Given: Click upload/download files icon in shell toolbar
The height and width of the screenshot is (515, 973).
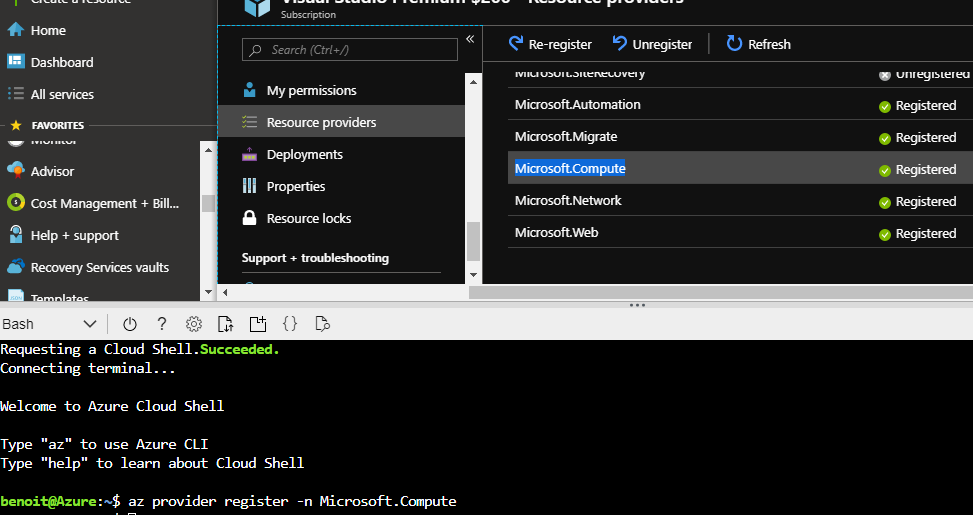Looking at the screenshot, I should click(226, 324).
